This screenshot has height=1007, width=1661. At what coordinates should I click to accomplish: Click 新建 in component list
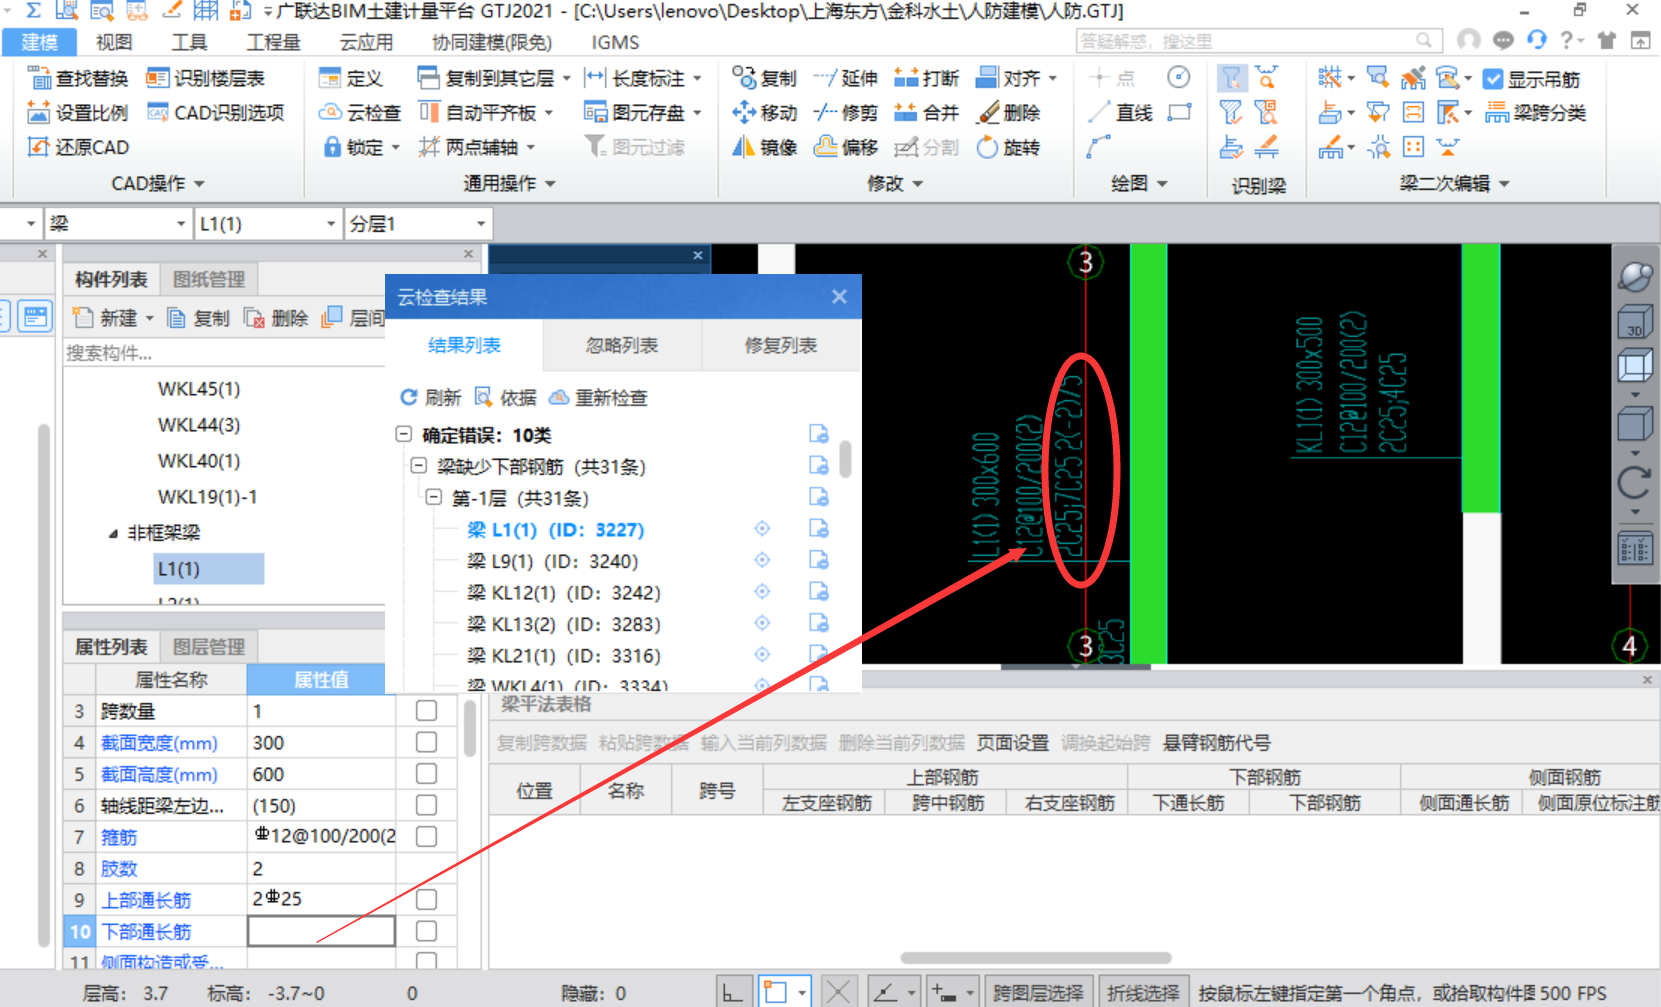click(x=112, y=318)
